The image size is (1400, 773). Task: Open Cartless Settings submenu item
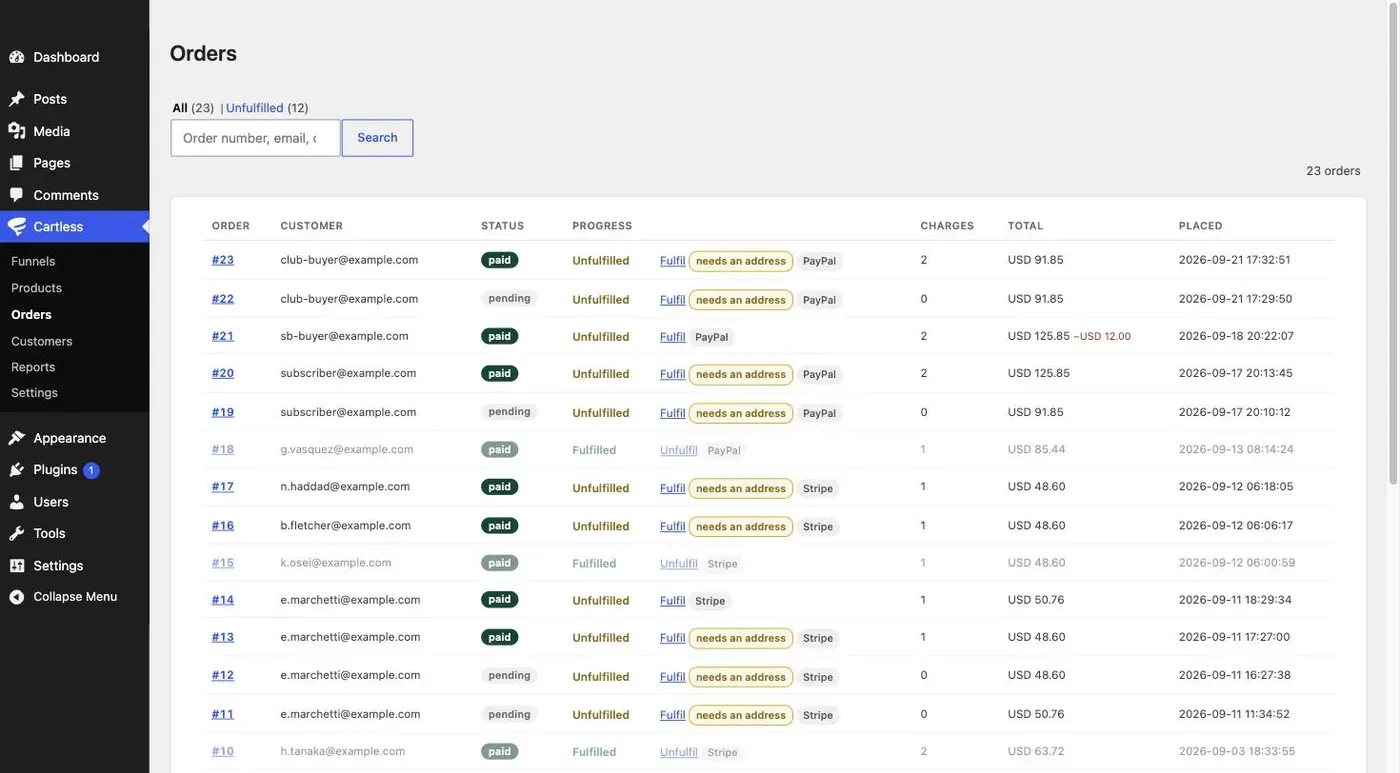34,393
